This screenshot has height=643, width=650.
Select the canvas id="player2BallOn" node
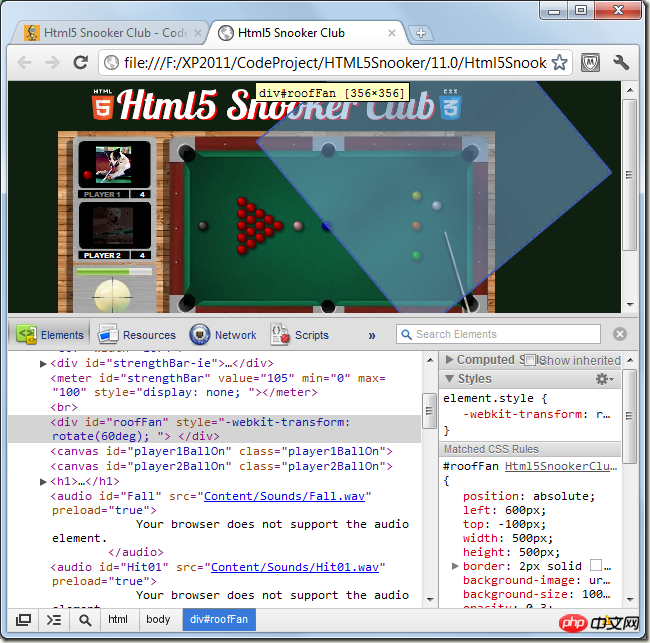221,466
